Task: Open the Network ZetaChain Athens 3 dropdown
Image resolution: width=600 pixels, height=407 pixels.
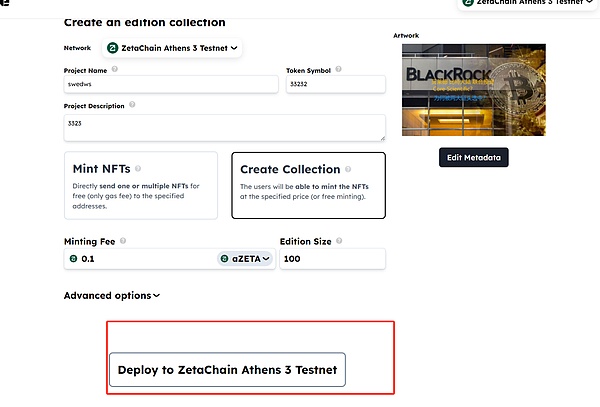Action: [172, 47]
